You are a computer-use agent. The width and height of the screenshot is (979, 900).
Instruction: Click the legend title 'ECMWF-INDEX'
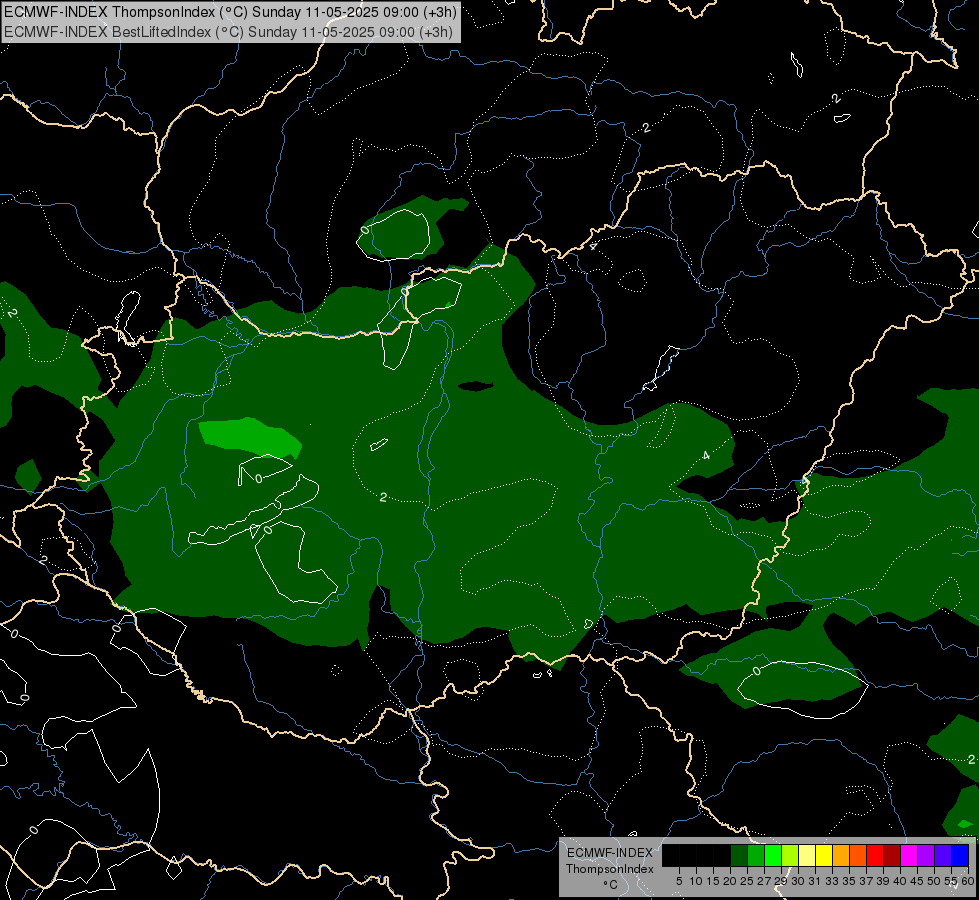(610, 853)
